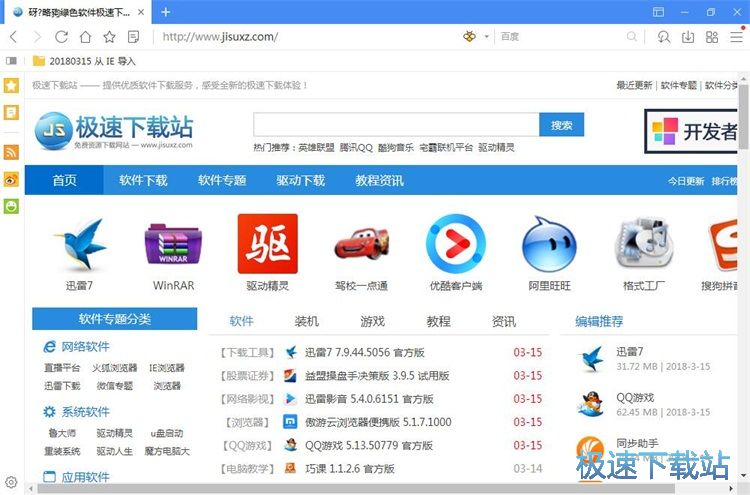Click the horizontal scrollbar at the bottom
This screenshot has width=750, height=495.
click(x=356, y=489)
